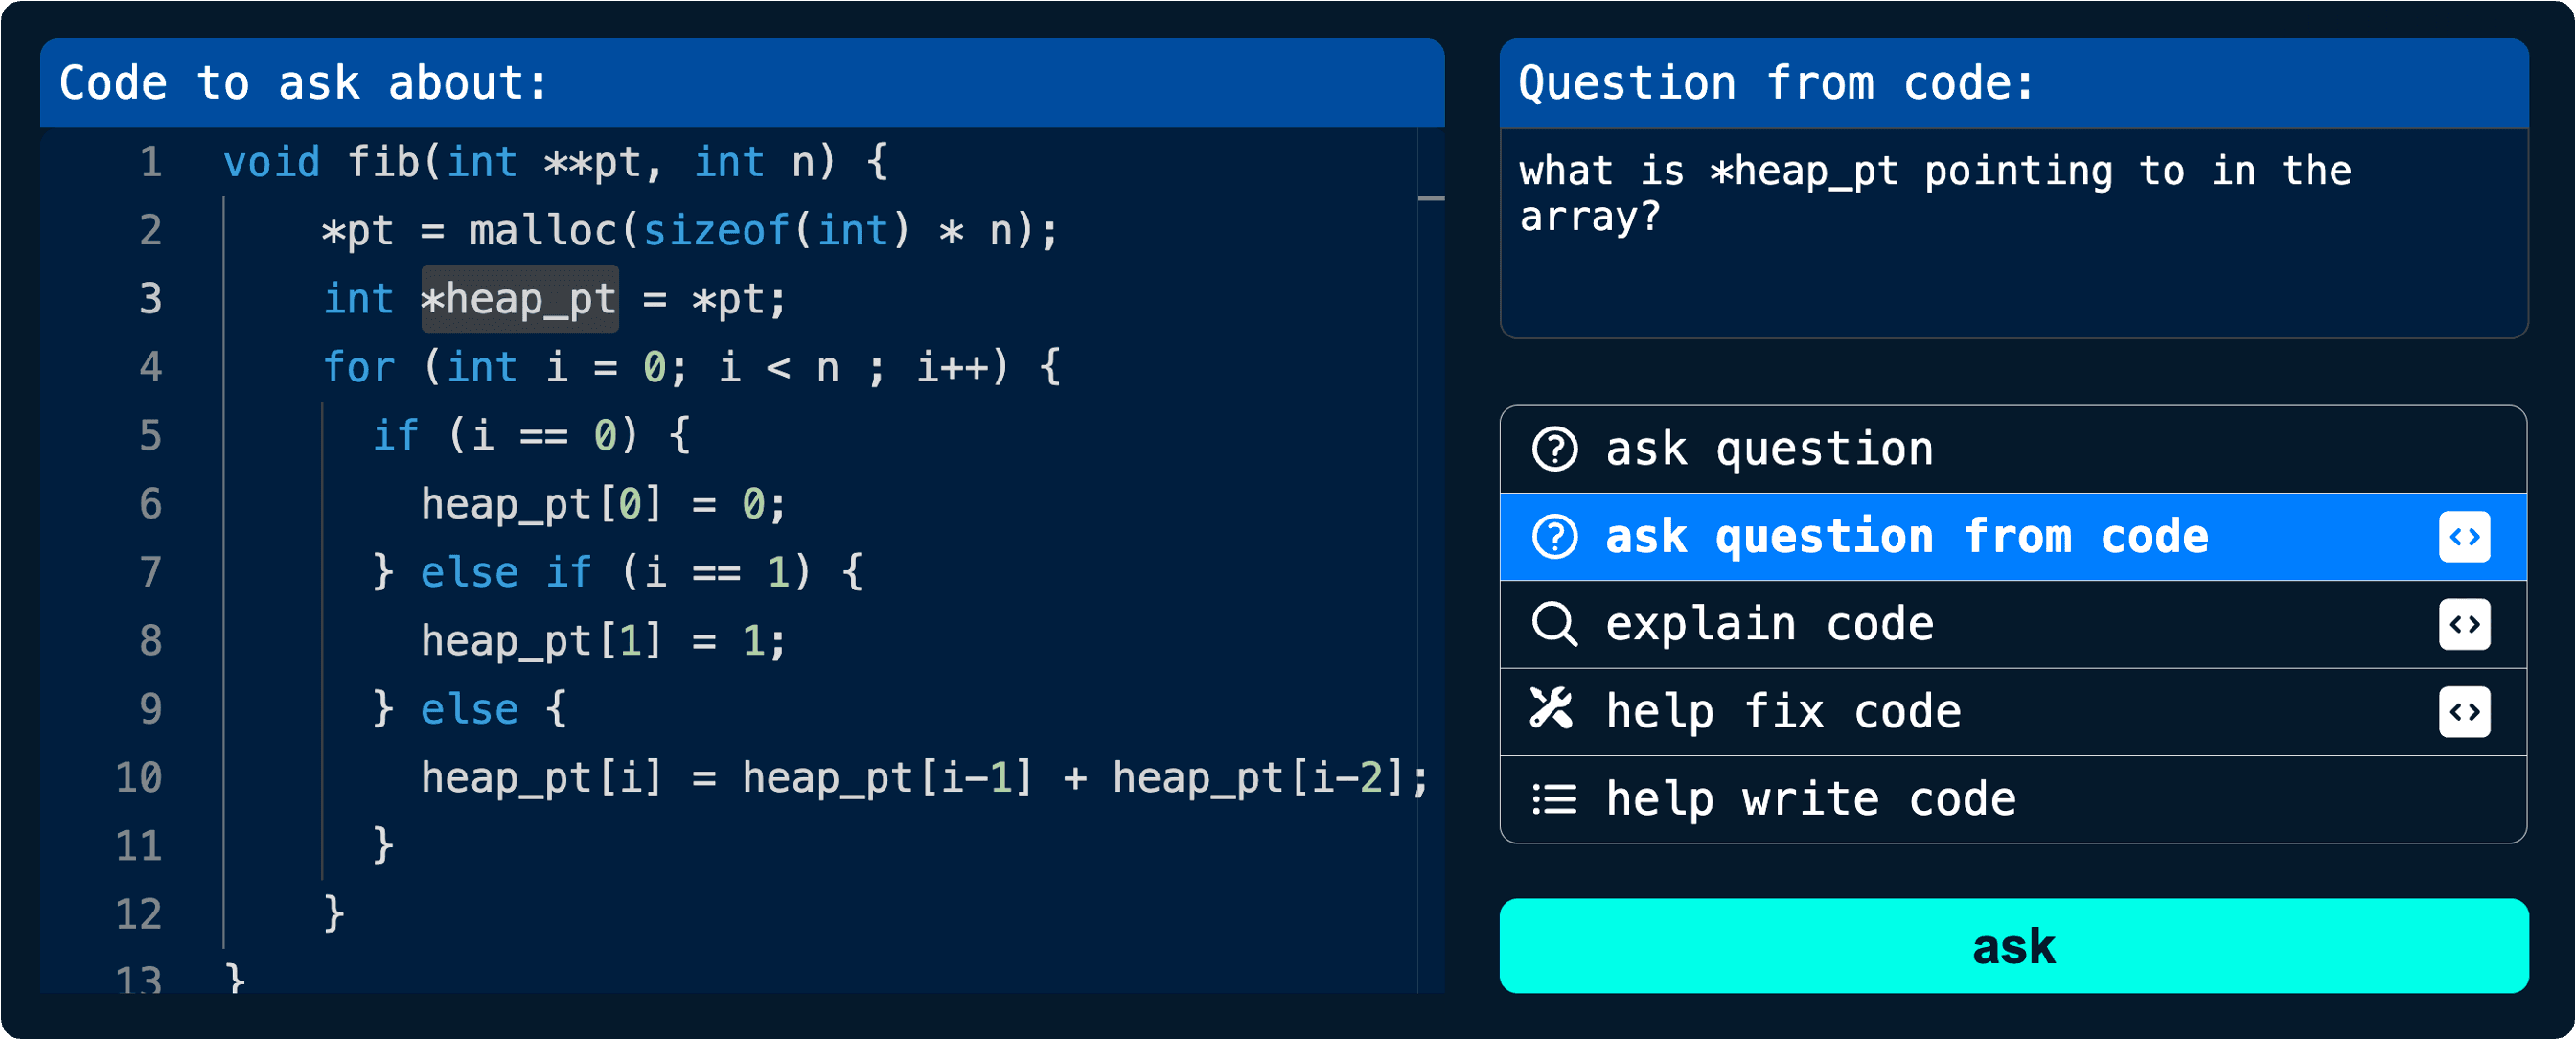Select the magnifier icon for explain code
Viewport: 2576px width, 1039px height.
1556,624
